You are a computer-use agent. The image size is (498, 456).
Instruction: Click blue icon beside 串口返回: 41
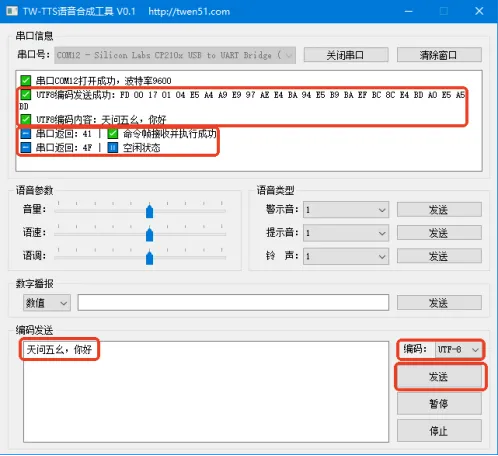[26, 134]
